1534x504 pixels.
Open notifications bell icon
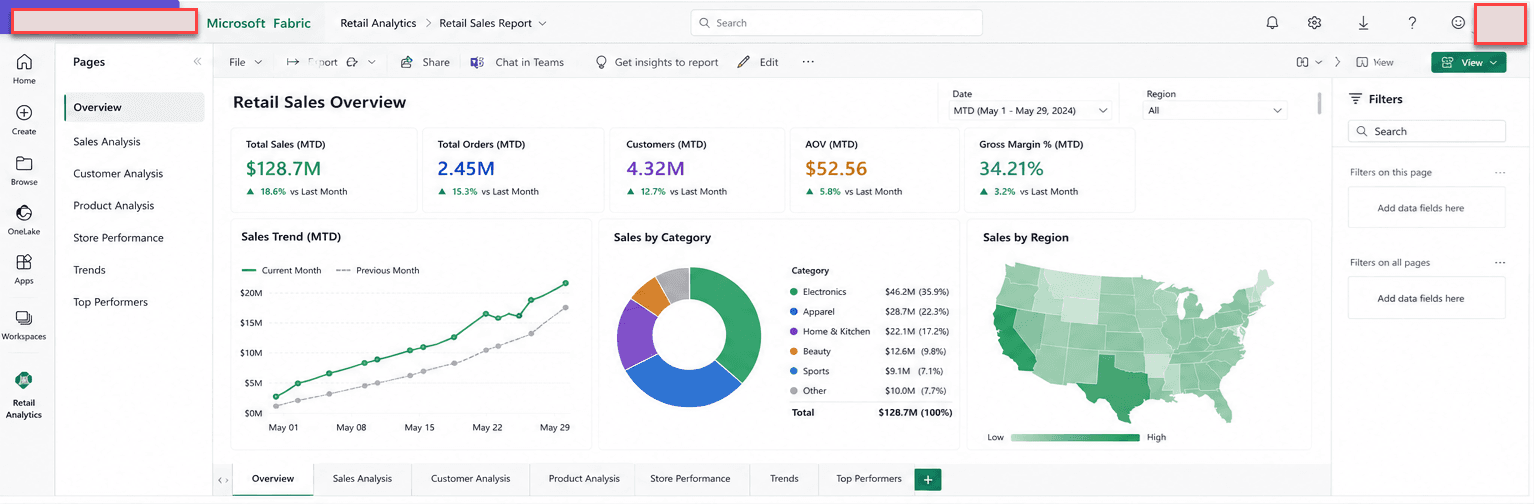(x=1272, y=23)
